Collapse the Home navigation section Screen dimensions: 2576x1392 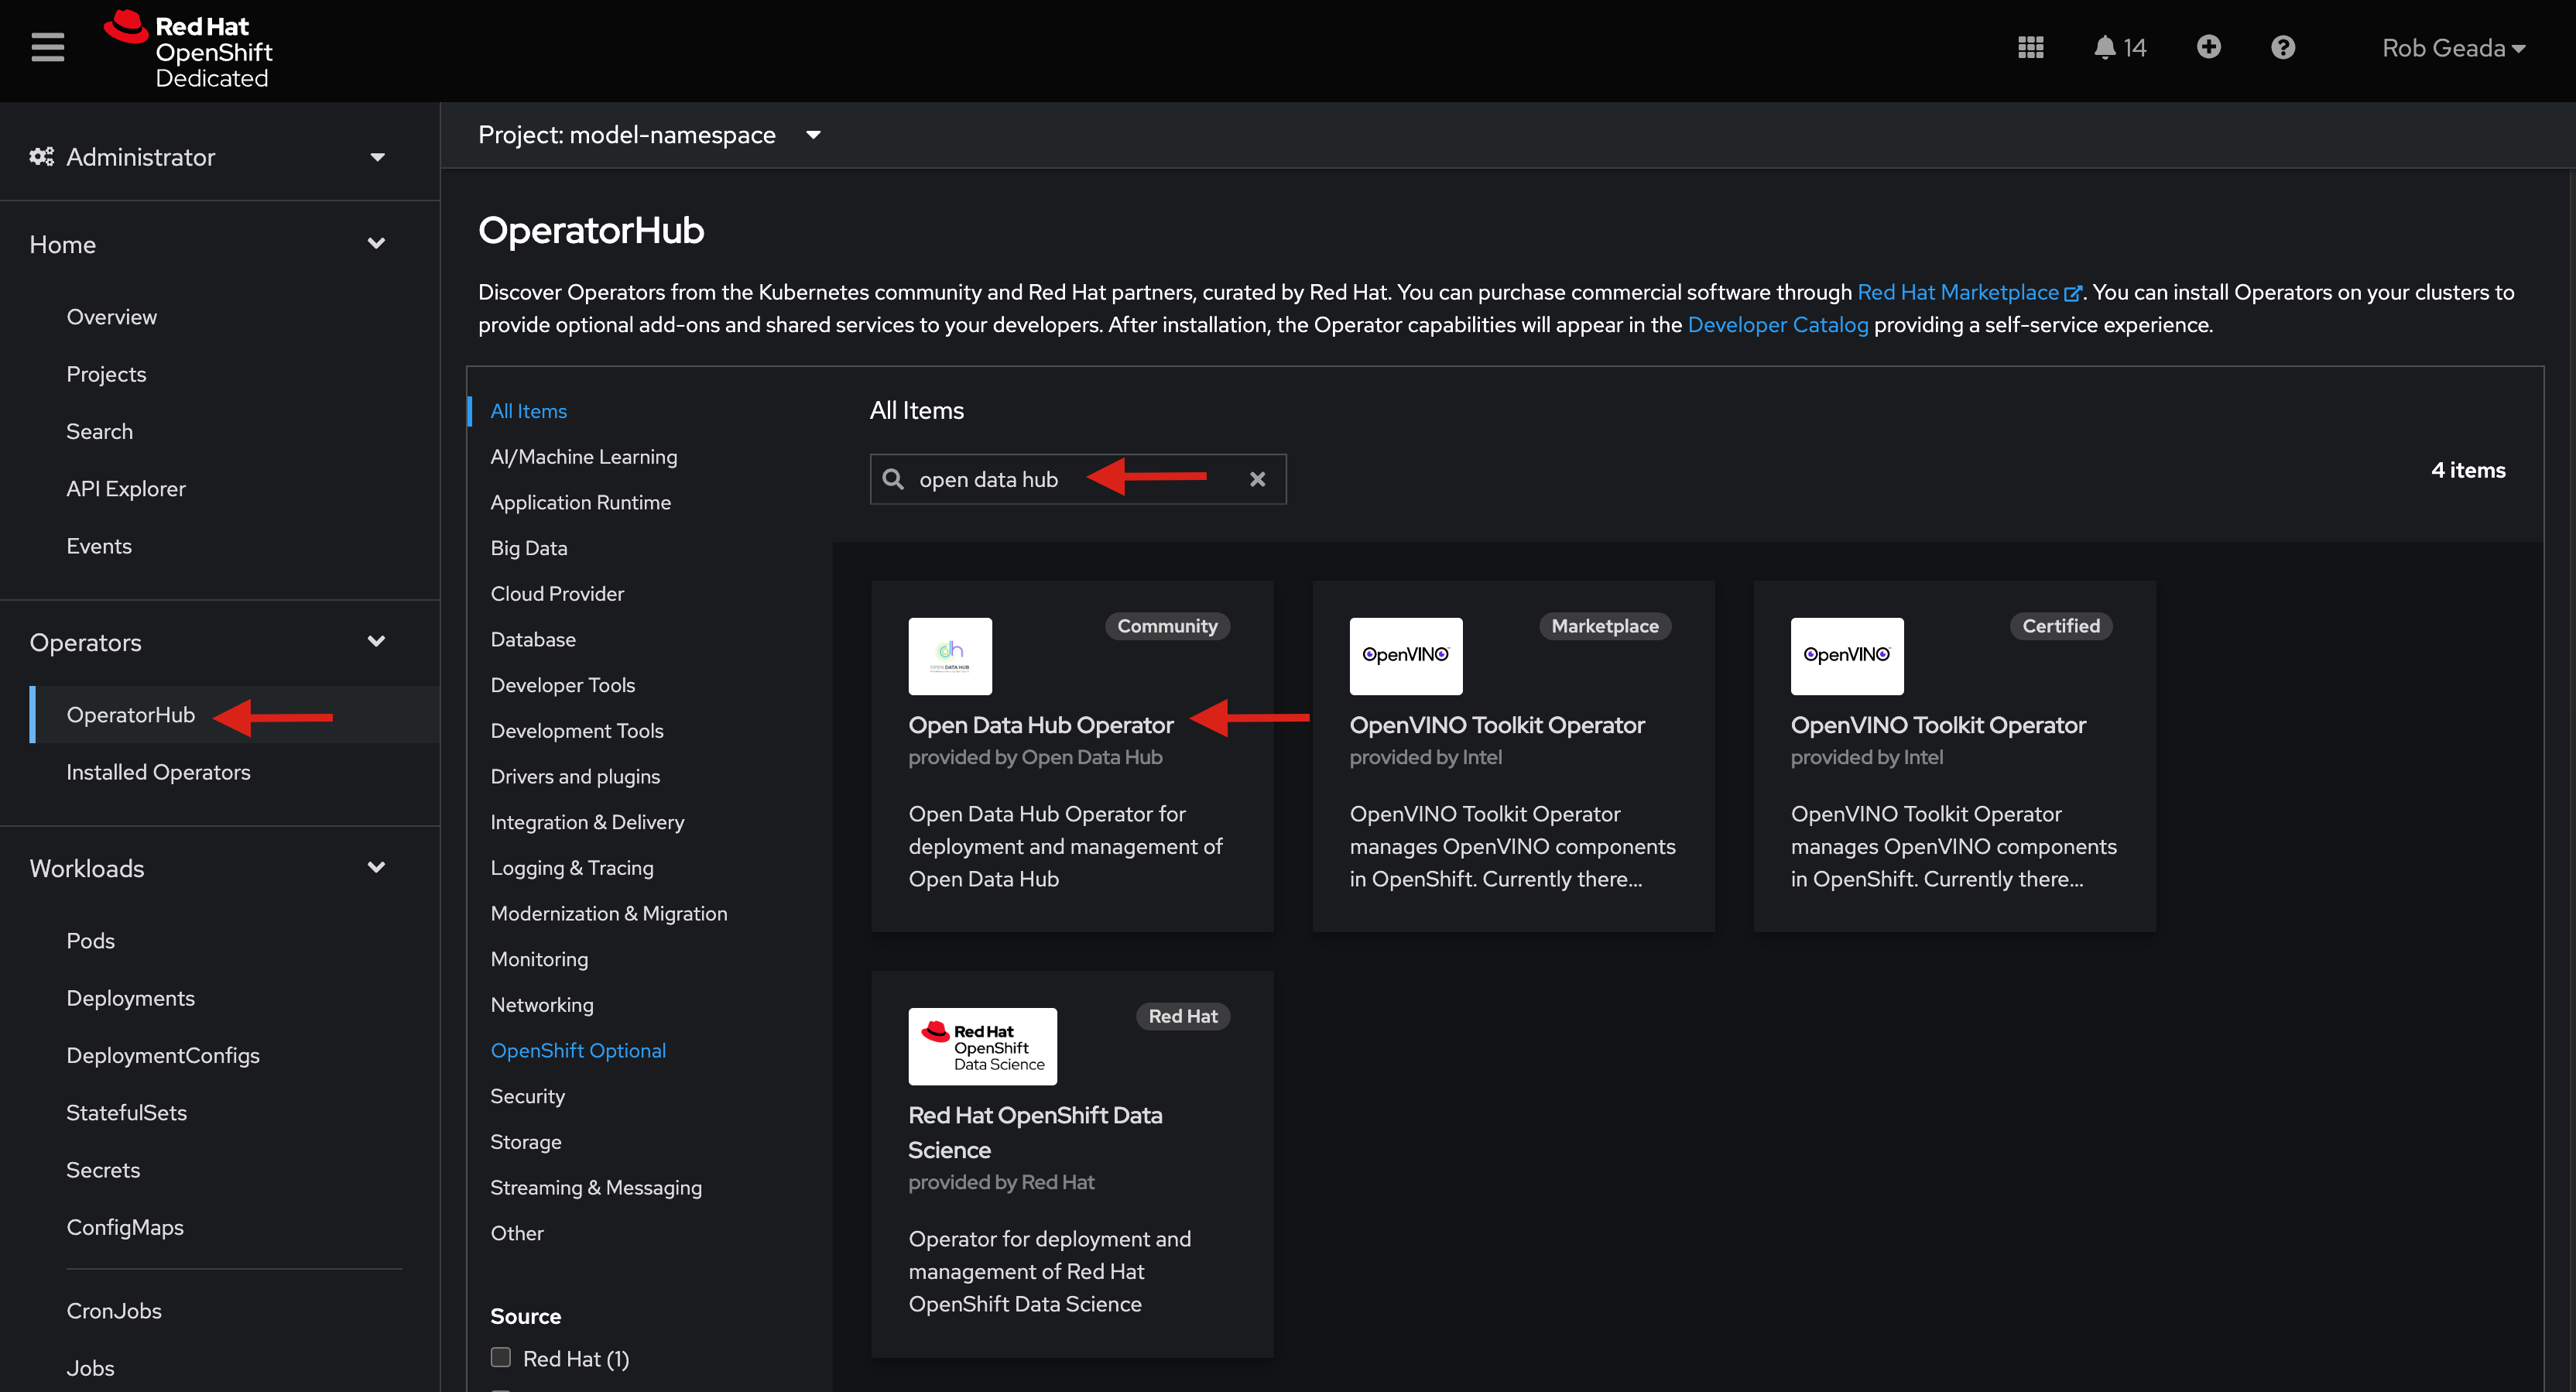[x=208, y=244]
